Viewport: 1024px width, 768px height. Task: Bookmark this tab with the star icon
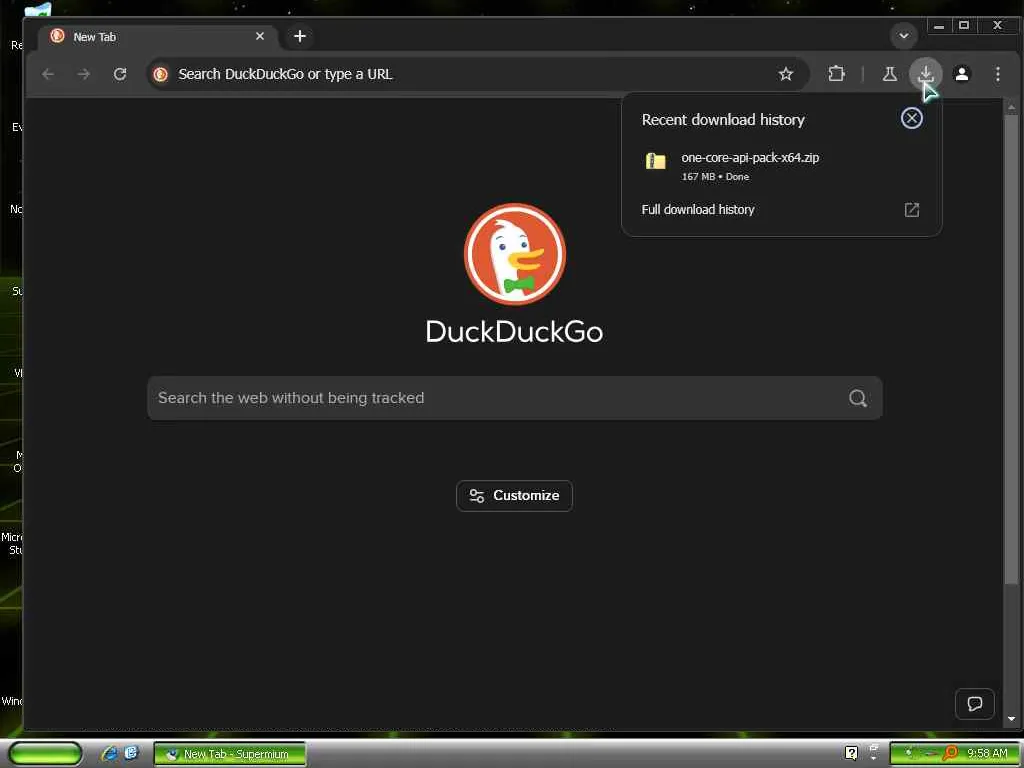click(x=786, y=74)
